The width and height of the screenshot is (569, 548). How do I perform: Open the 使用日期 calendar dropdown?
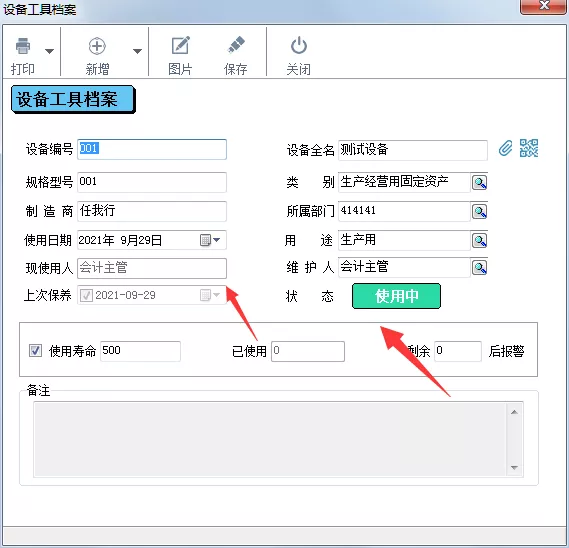point(210,240)
